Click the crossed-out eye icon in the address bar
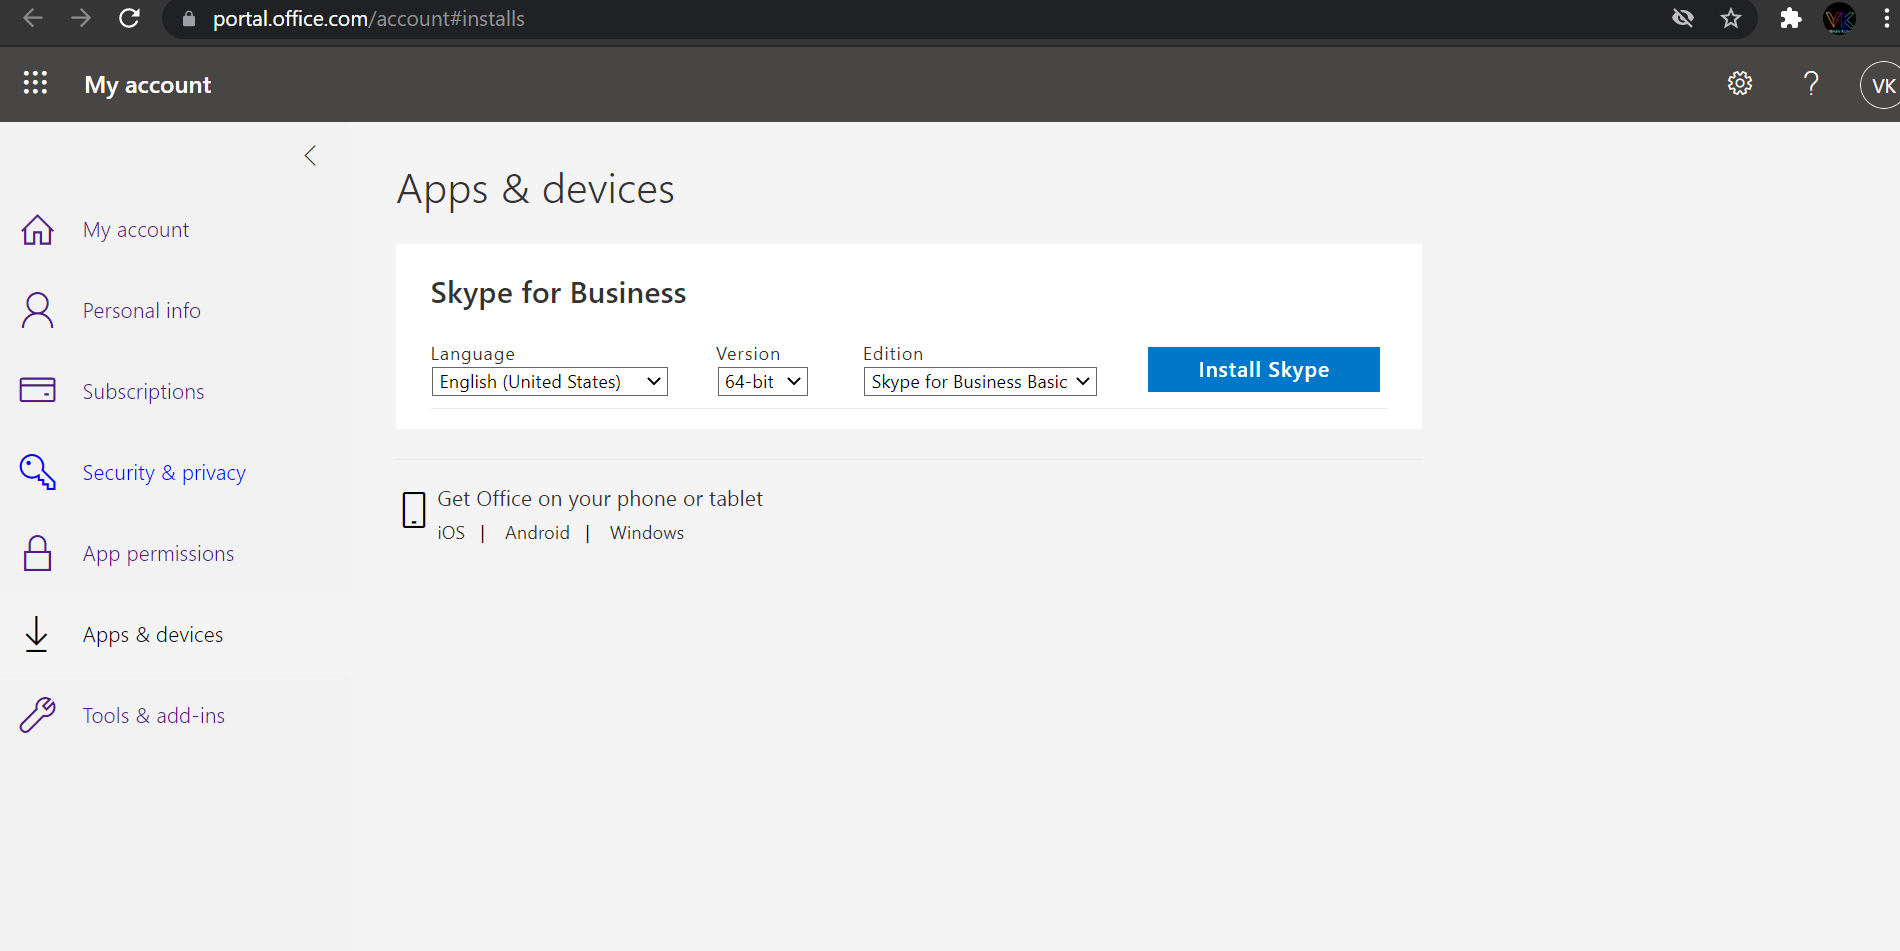This screenshot has width=1900, height=951. (1683, 18)
